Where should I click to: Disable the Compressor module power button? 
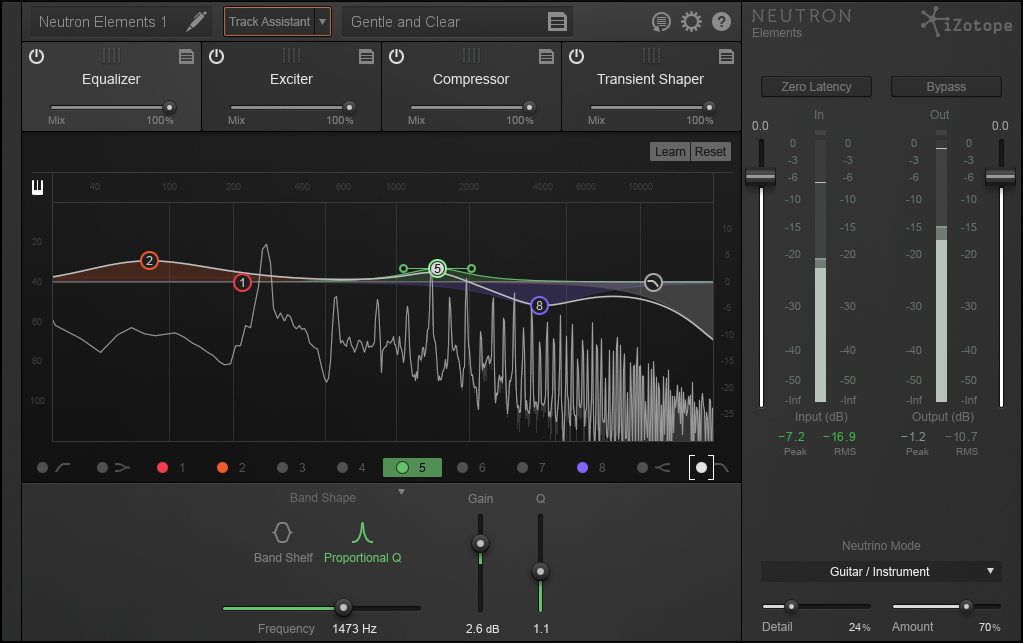[396, 57]
